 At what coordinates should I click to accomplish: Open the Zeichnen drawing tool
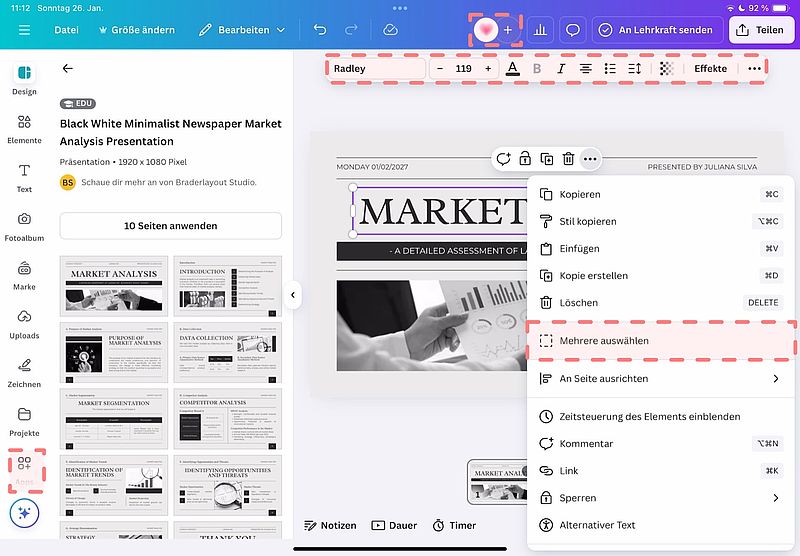click(x=24, y=371)
